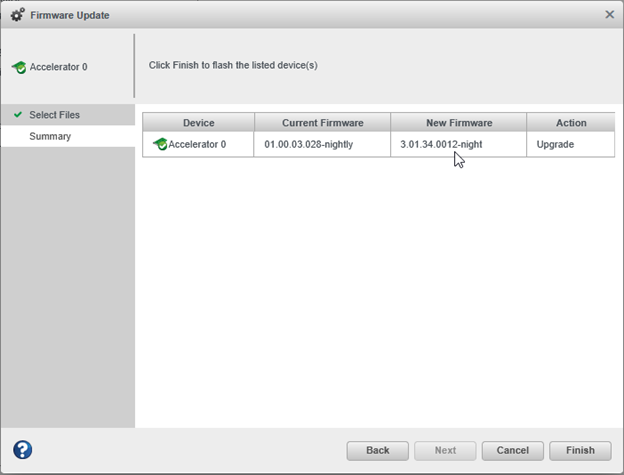Click the Firmware Update gear icon

coord(17,15)
